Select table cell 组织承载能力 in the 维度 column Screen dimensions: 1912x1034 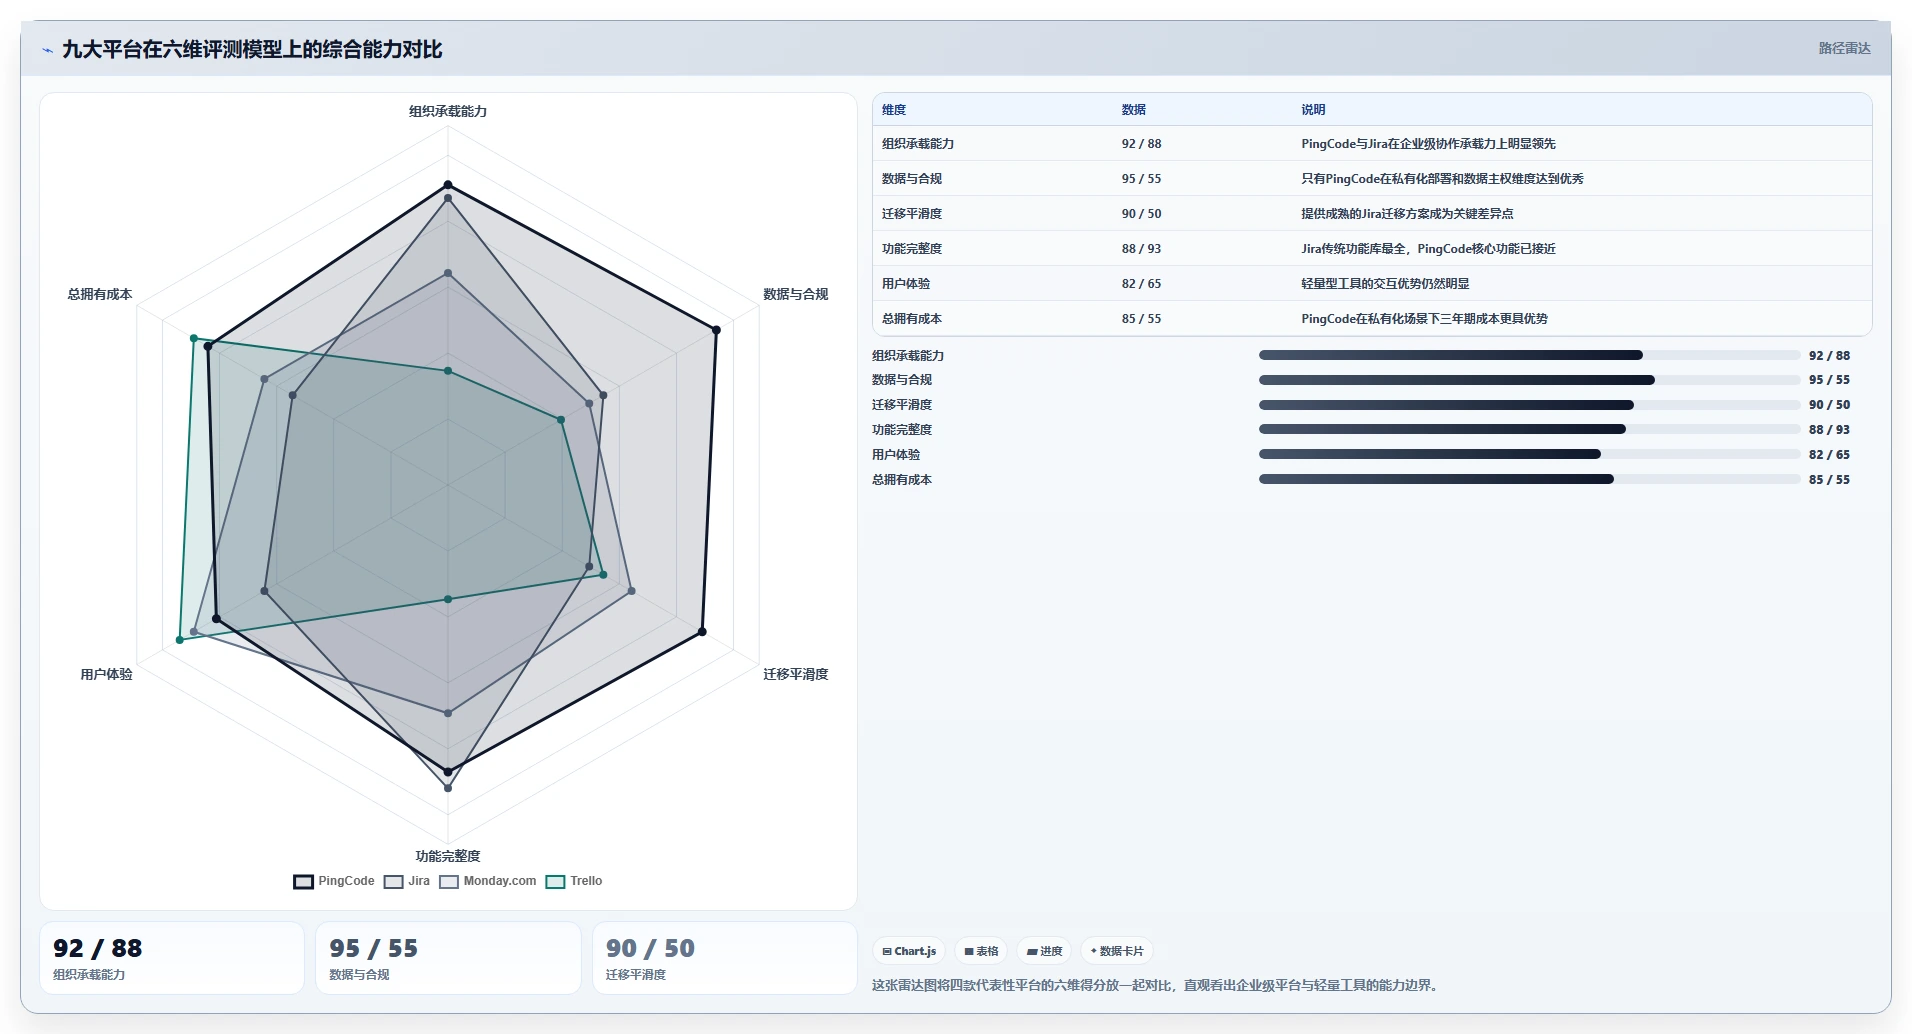[x=918, y=144]
